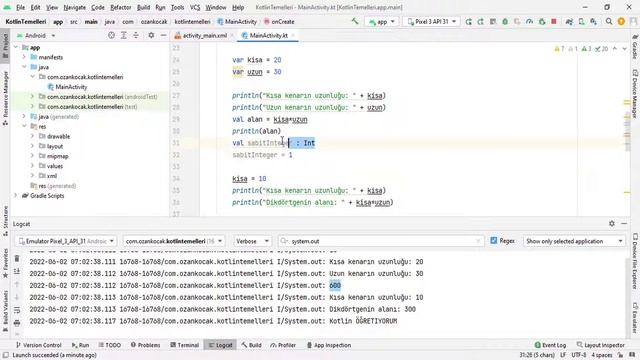Image resolution: width=640 pixels, height=360 pixels.
Task: Toggle the Regex checkbox
Action: point(493,241)
